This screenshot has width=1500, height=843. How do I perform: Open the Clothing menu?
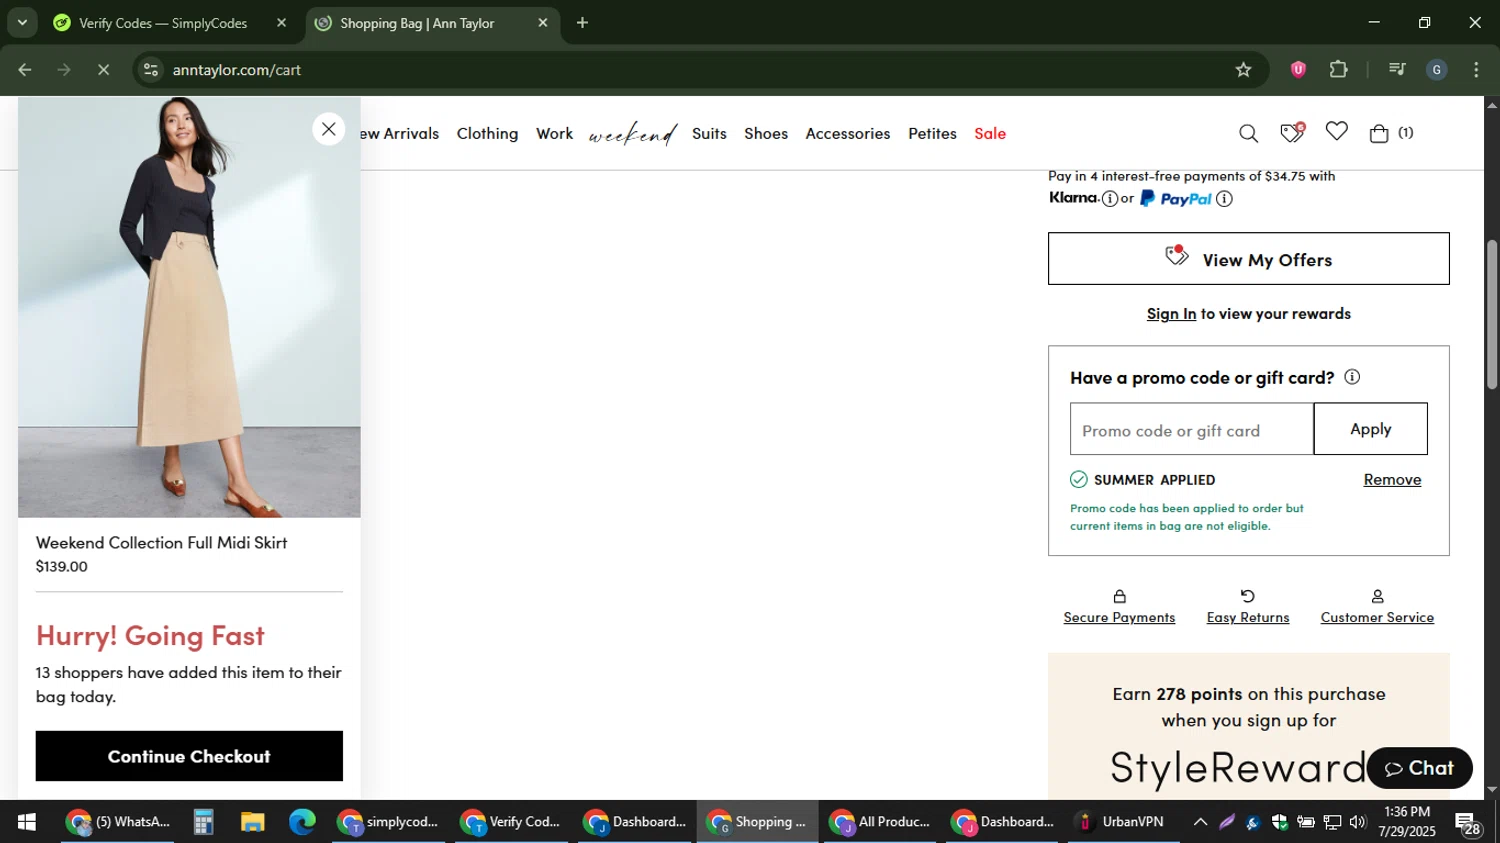pyautogui.click(x=487, y=134)
